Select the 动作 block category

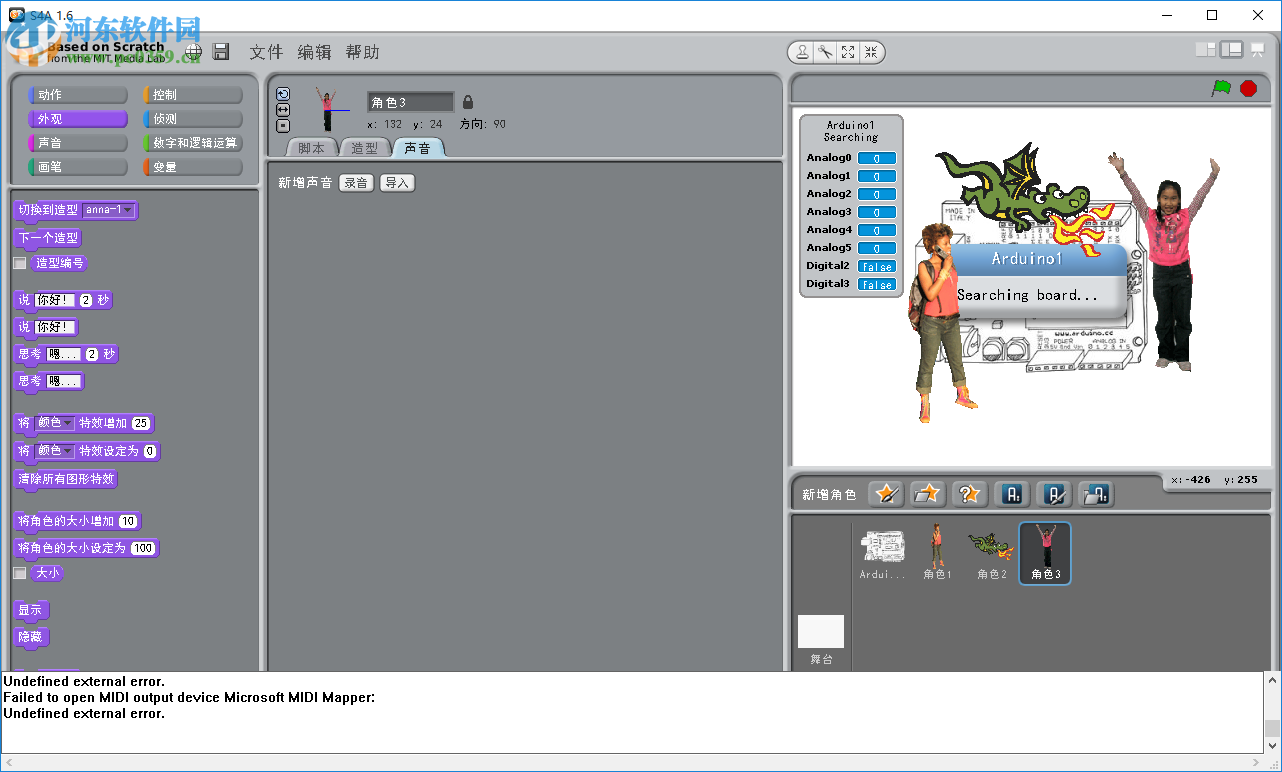point(78,95)
